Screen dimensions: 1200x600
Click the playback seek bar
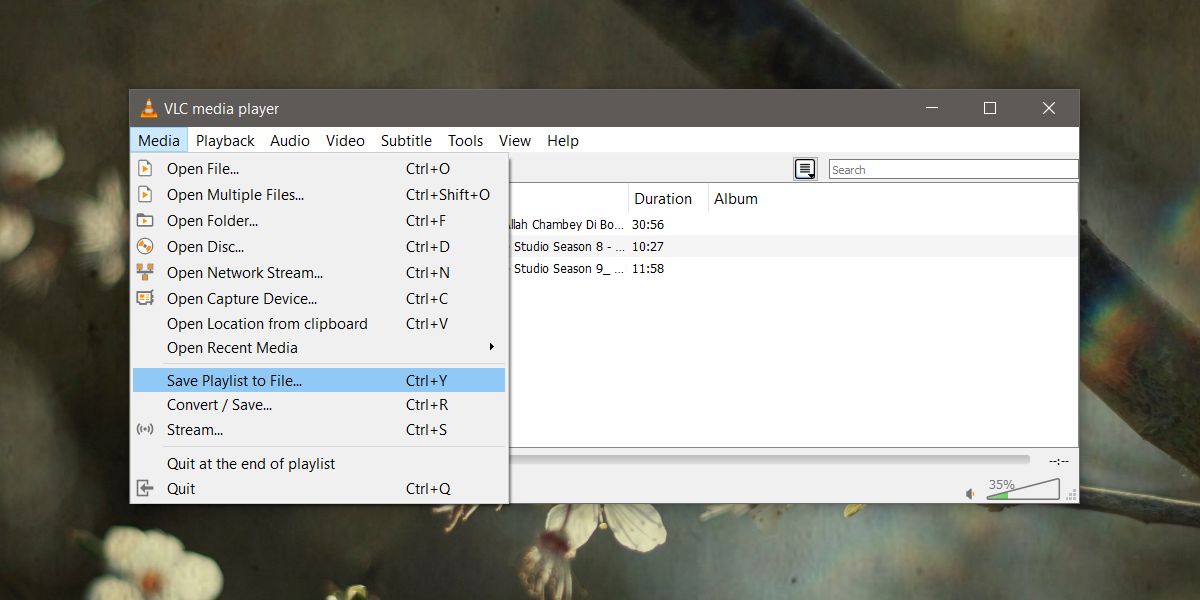coord(769,460)
